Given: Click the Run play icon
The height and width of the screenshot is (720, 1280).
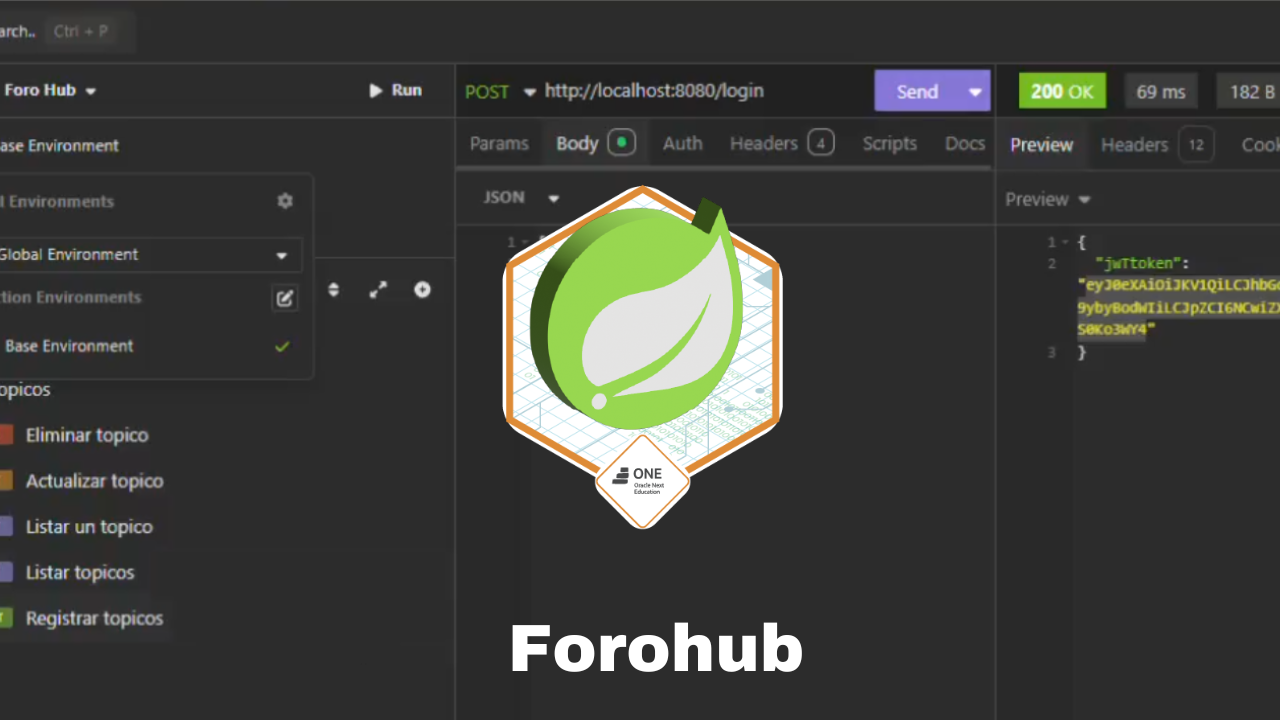Looking at the screenshot, I should [x=376, y=90].
